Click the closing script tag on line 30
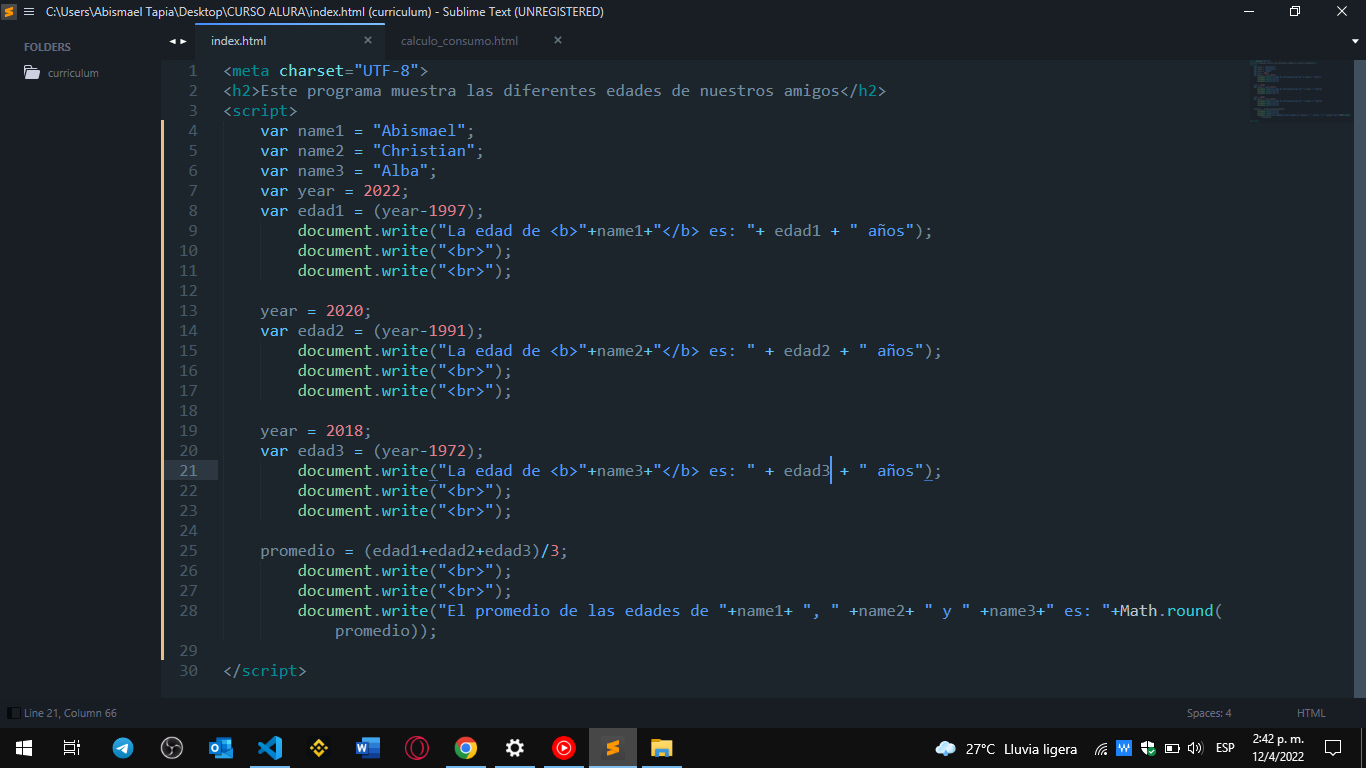 coord(265,671)
